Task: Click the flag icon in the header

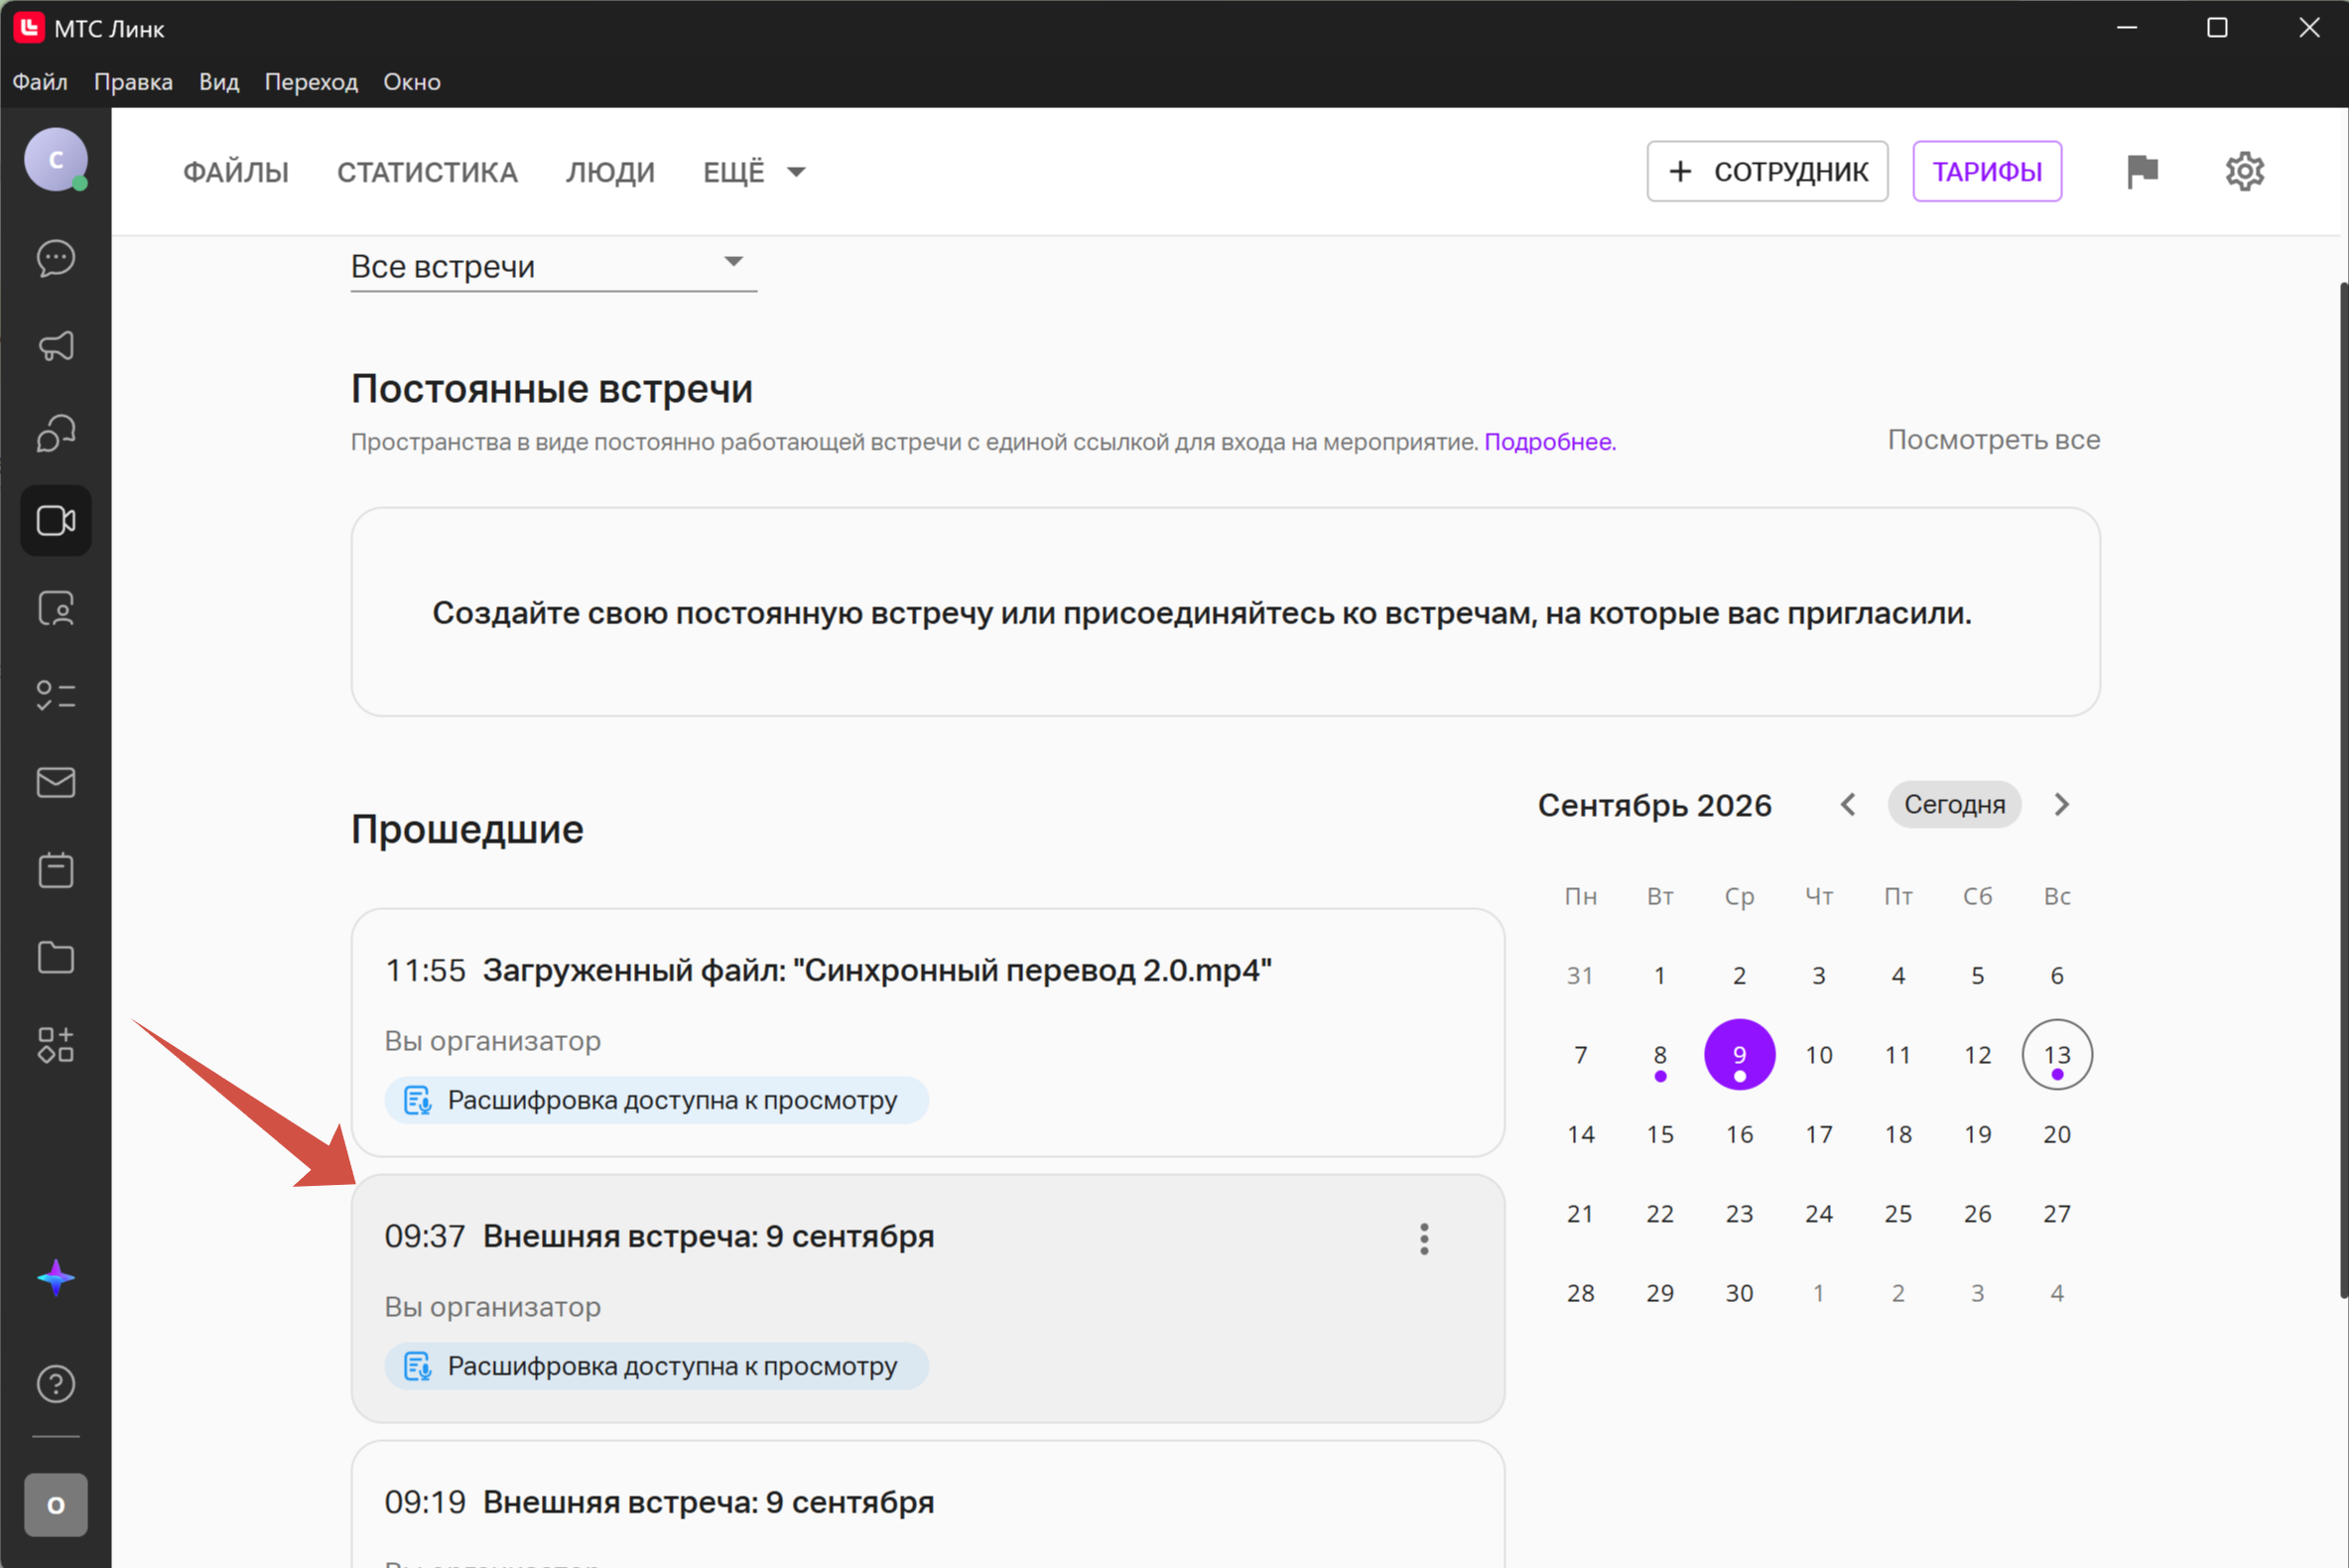Action: pos(2142,172)
